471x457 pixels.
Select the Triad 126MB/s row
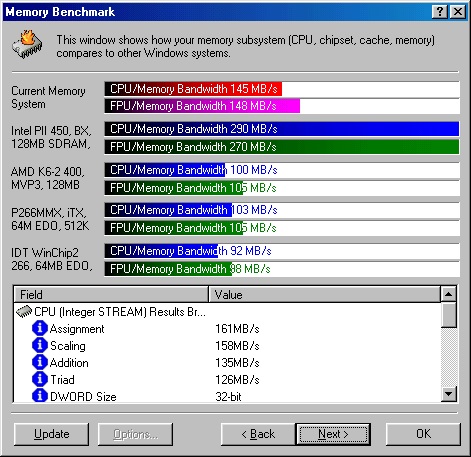click(x=227, y=379)
